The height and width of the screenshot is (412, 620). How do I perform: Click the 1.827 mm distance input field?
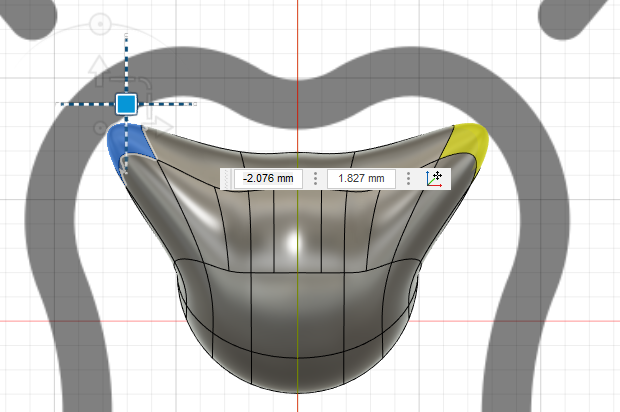[x=361, y=179]
